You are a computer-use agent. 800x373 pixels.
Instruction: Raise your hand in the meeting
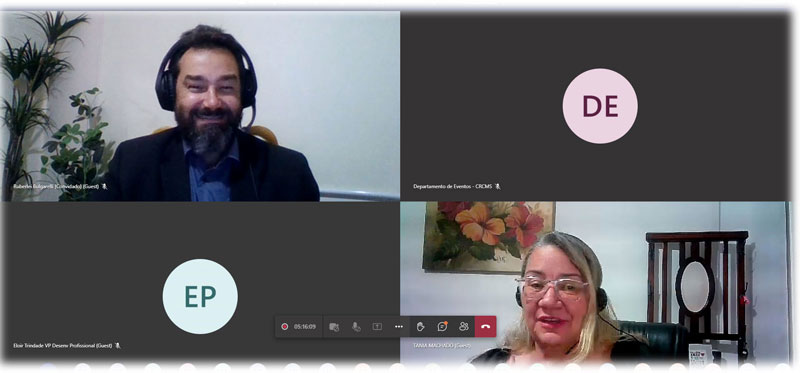(x=420, y=327)
